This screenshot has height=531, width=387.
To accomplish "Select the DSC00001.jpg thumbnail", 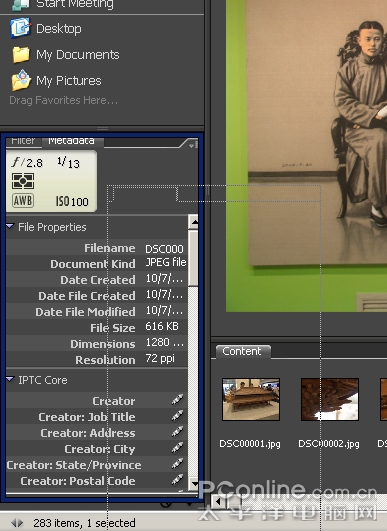I will (x=251, y=400).
